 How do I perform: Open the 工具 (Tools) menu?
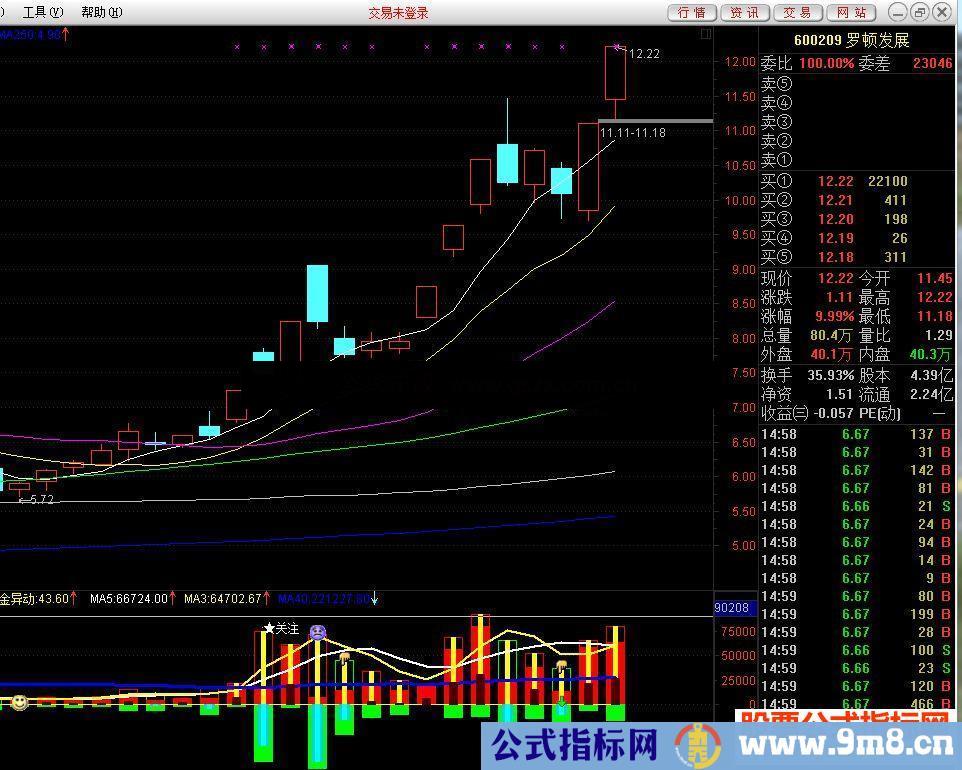[x=41, y=12]
